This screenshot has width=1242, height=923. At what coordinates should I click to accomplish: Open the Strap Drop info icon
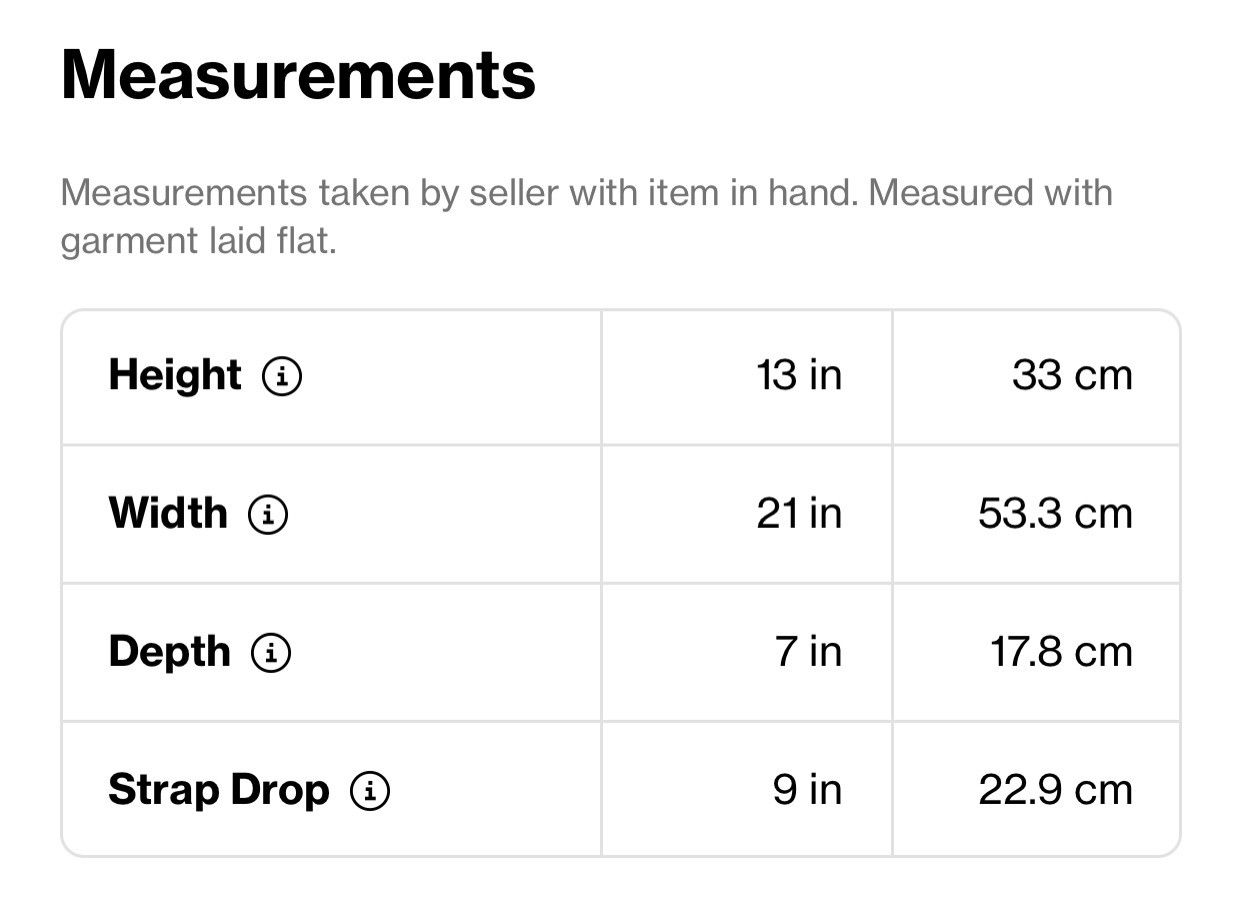coord(370,791)
